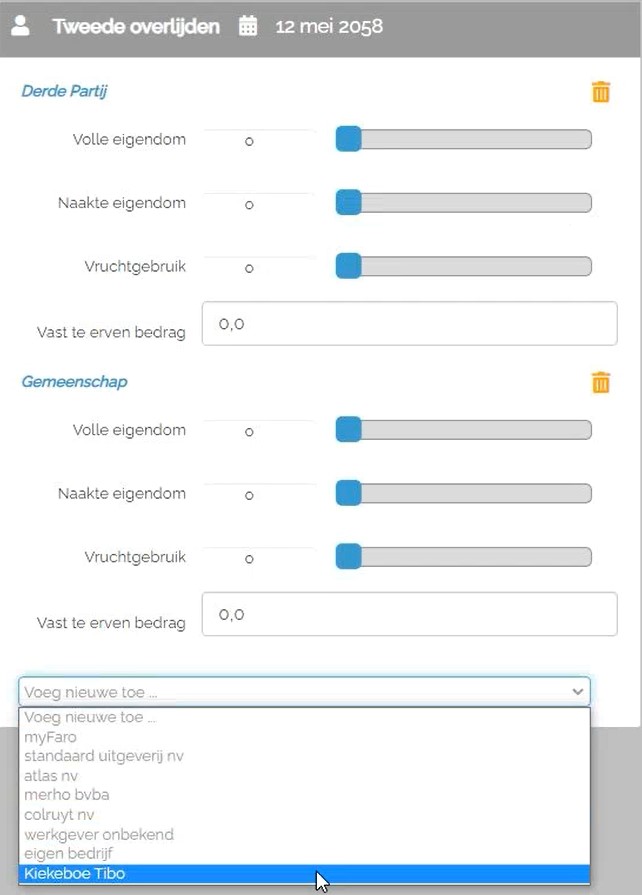This screenshot has height=895, width=642.
Task: Pick atlas nv in the list
Action: coord(51,775)
